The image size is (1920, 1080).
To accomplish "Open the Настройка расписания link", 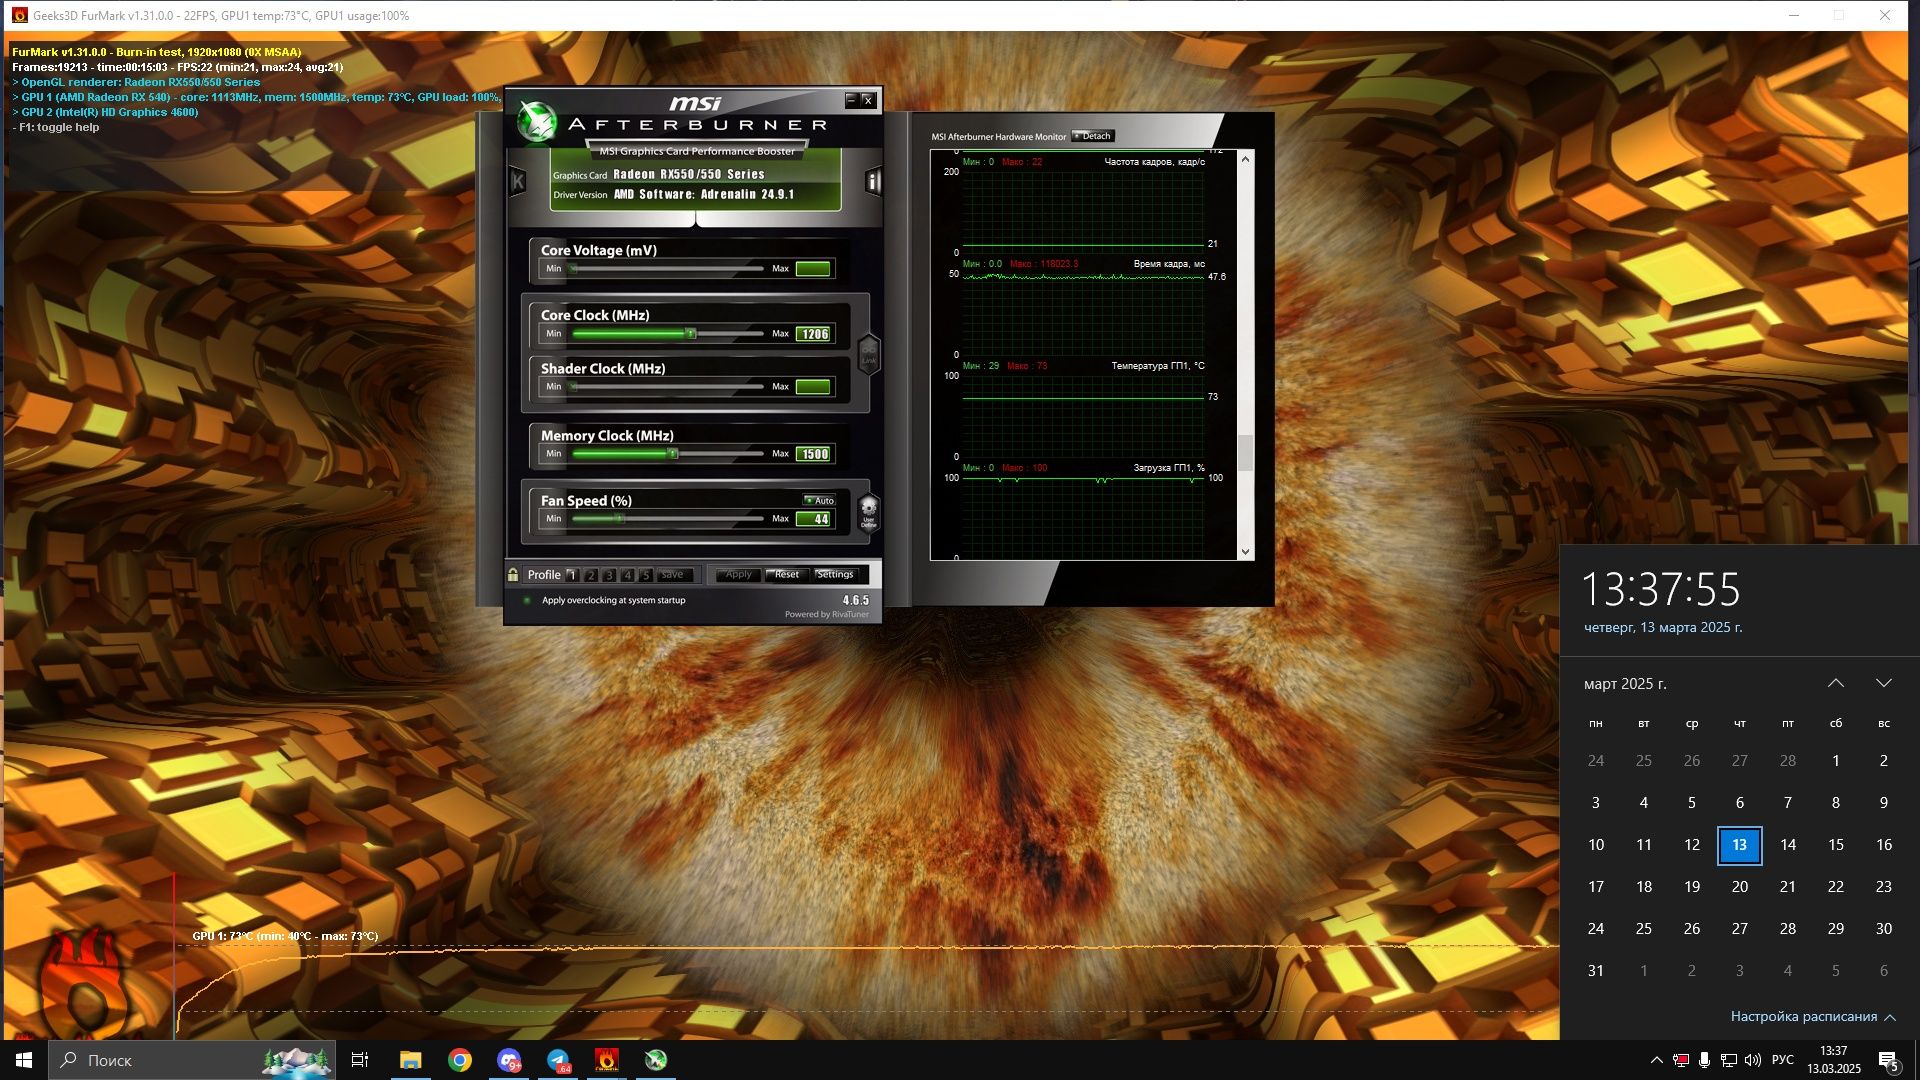I will 1804,1016.
